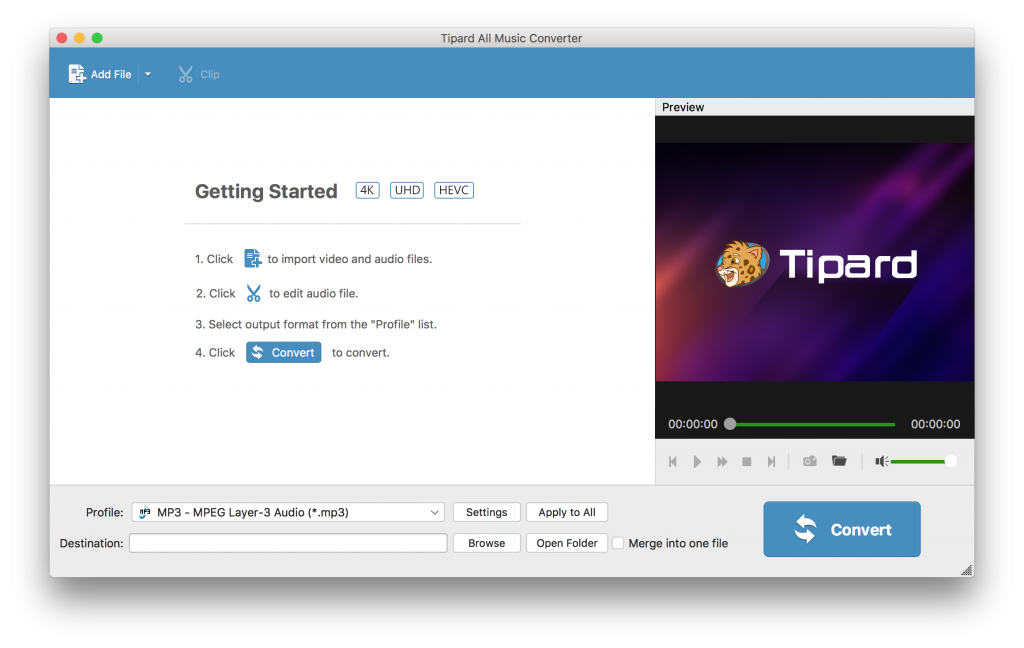This screenshot has width=1024, height=648.
Task: Browse for a destination folder
Action: (x=486, y=542)
